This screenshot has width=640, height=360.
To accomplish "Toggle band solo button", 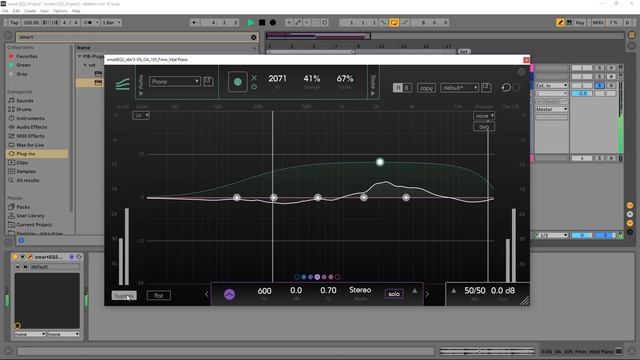I will pyautogui.click(x=394, y=294).
